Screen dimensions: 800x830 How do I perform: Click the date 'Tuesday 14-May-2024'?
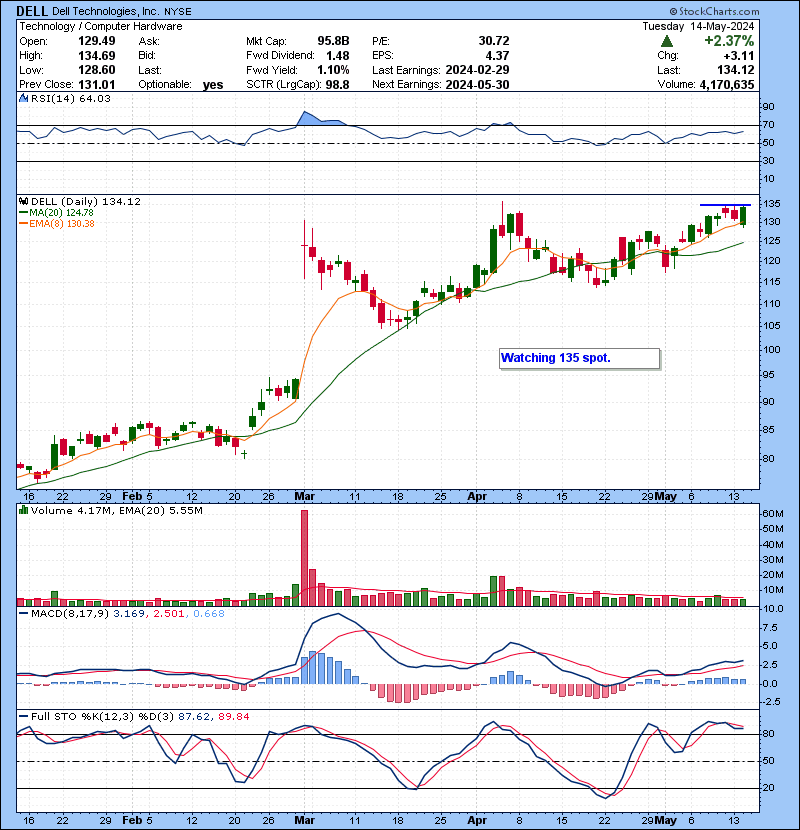[698, 26]
